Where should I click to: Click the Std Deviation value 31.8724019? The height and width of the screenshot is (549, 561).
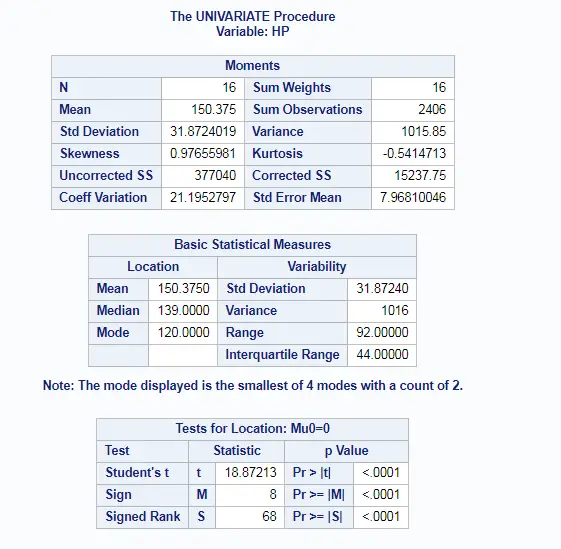click(x=203, y=131)
